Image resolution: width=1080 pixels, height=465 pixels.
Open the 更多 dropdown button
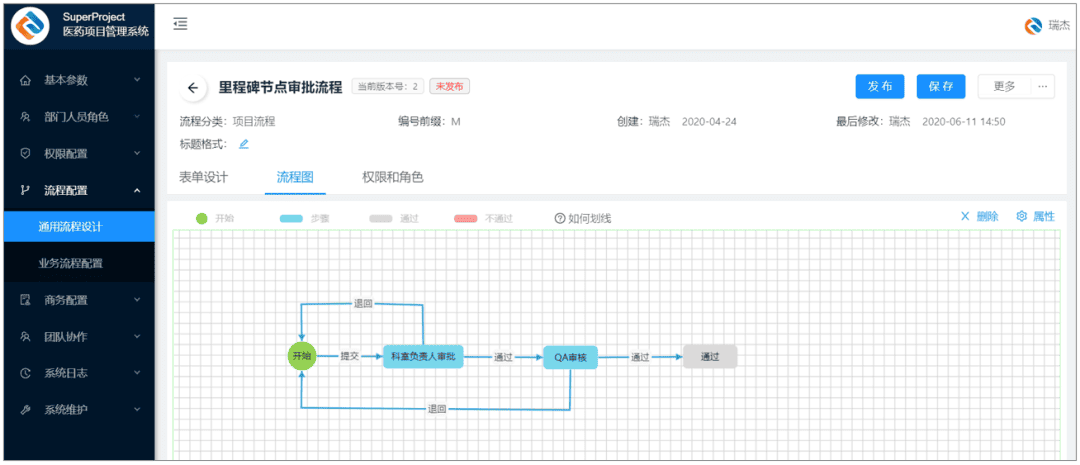[1004, 87]
